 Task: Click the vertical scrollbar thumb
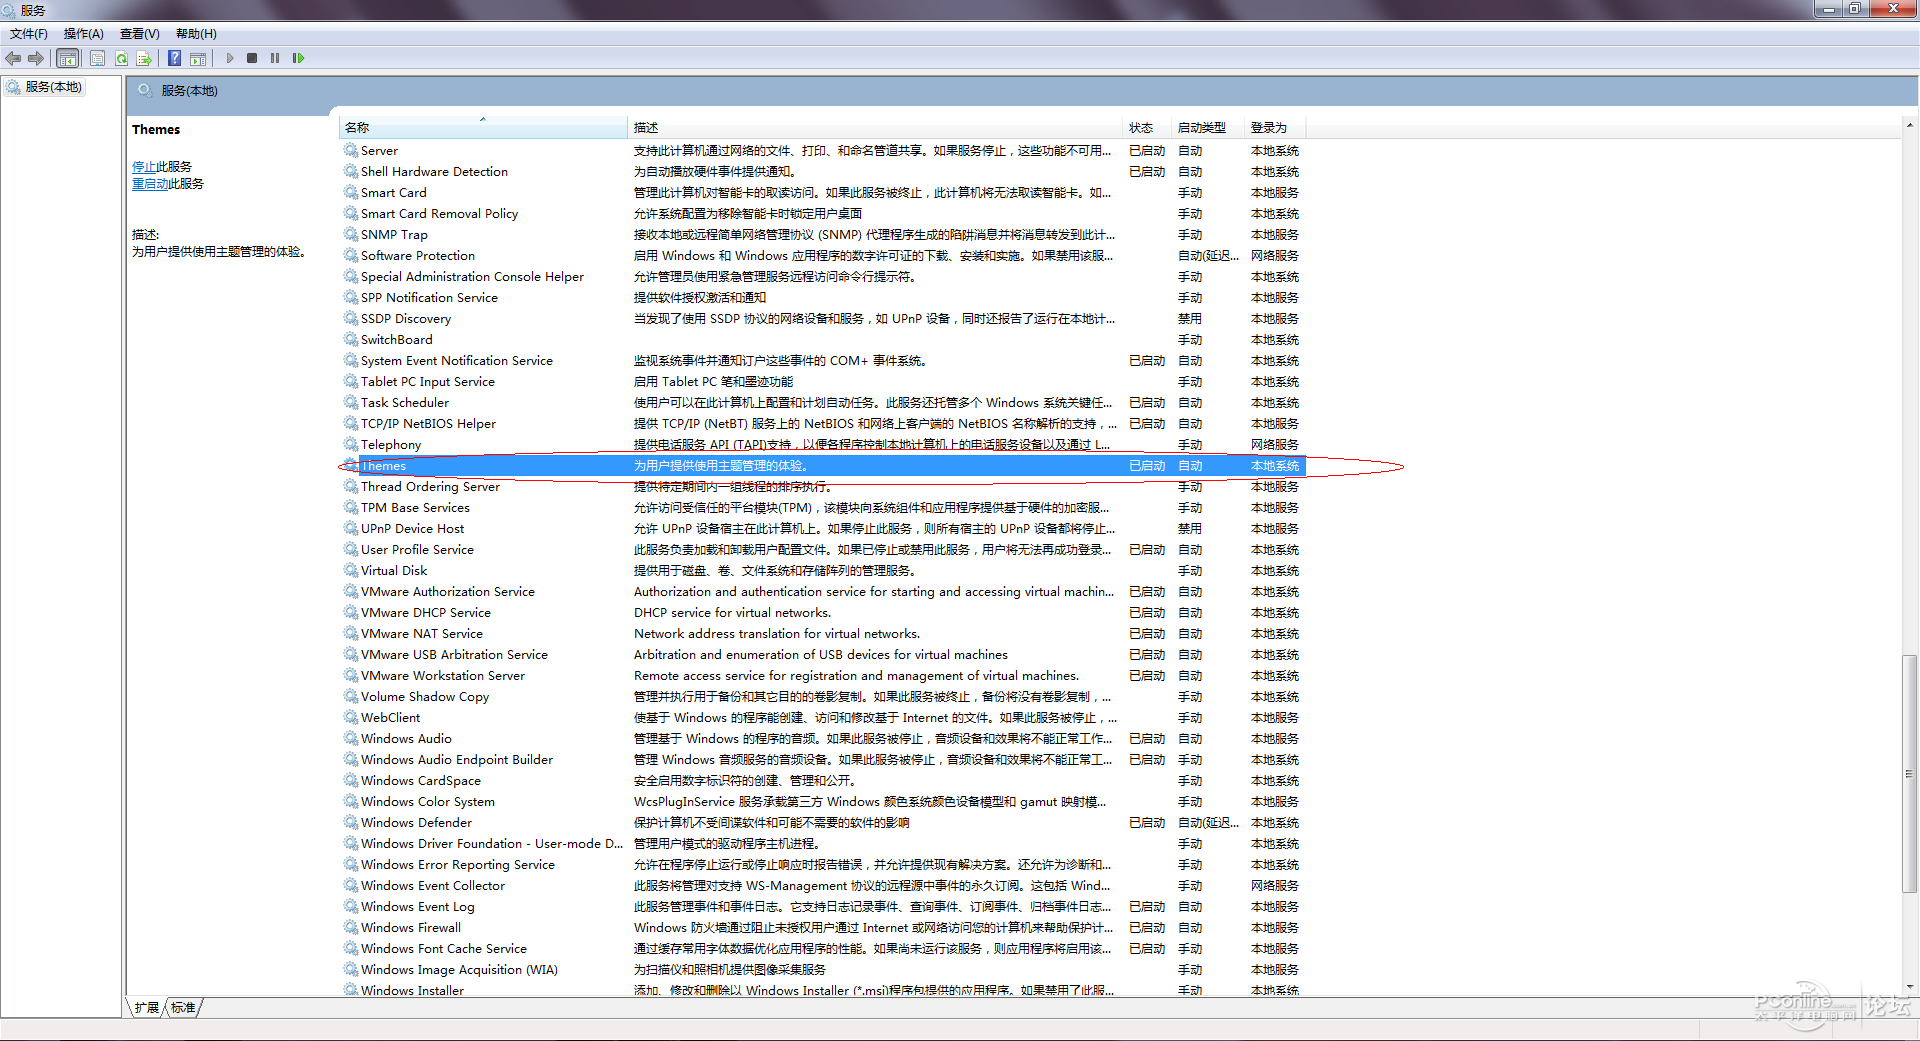pyautogui.click(x=1910, y=774)
